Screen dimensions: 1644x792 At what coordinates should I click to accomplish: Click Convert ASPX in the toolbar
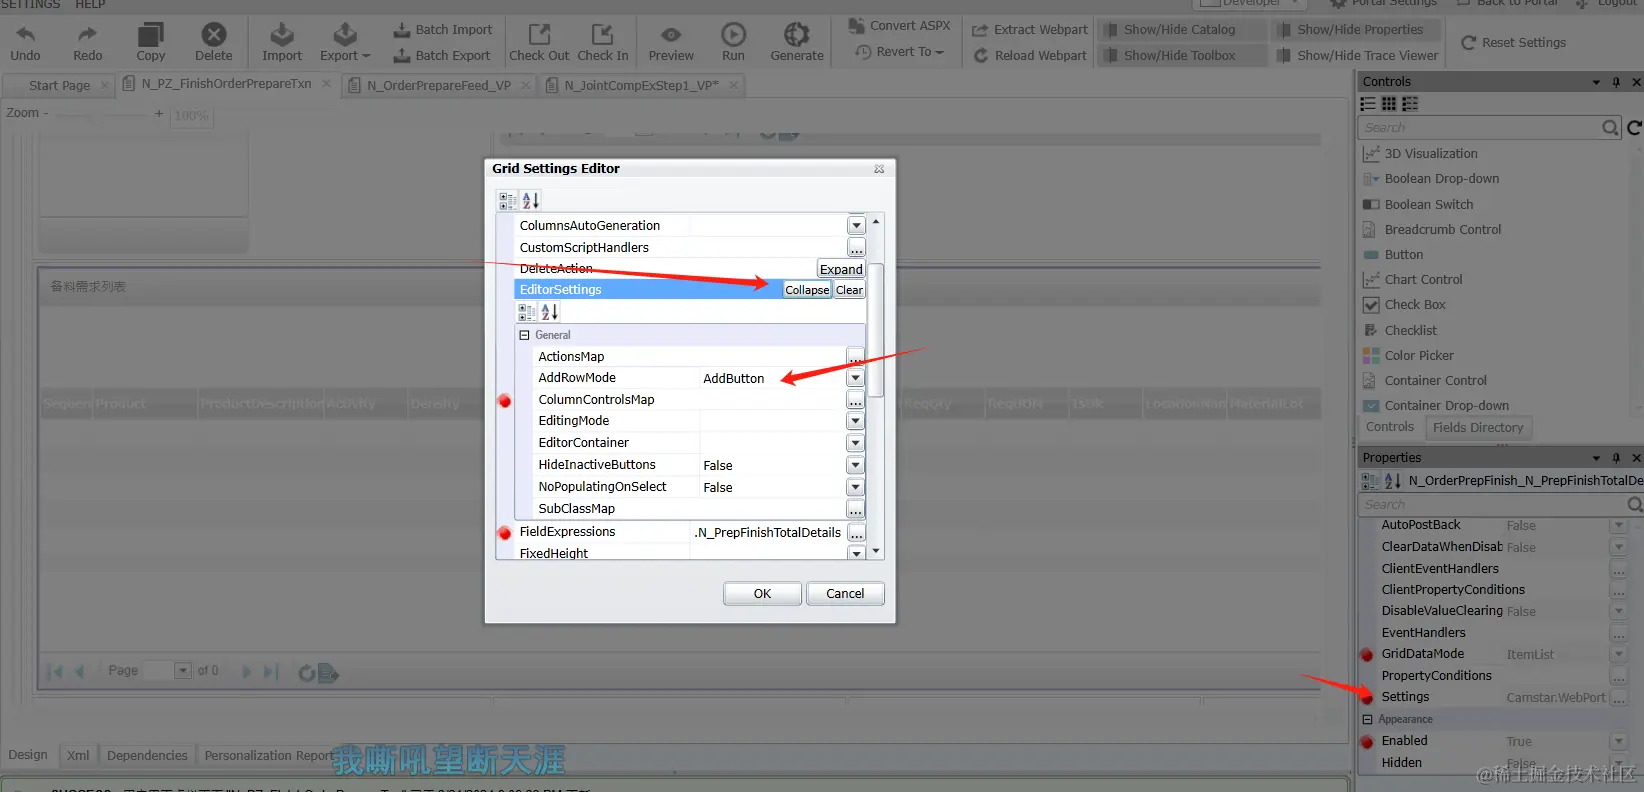click(900, 26)
